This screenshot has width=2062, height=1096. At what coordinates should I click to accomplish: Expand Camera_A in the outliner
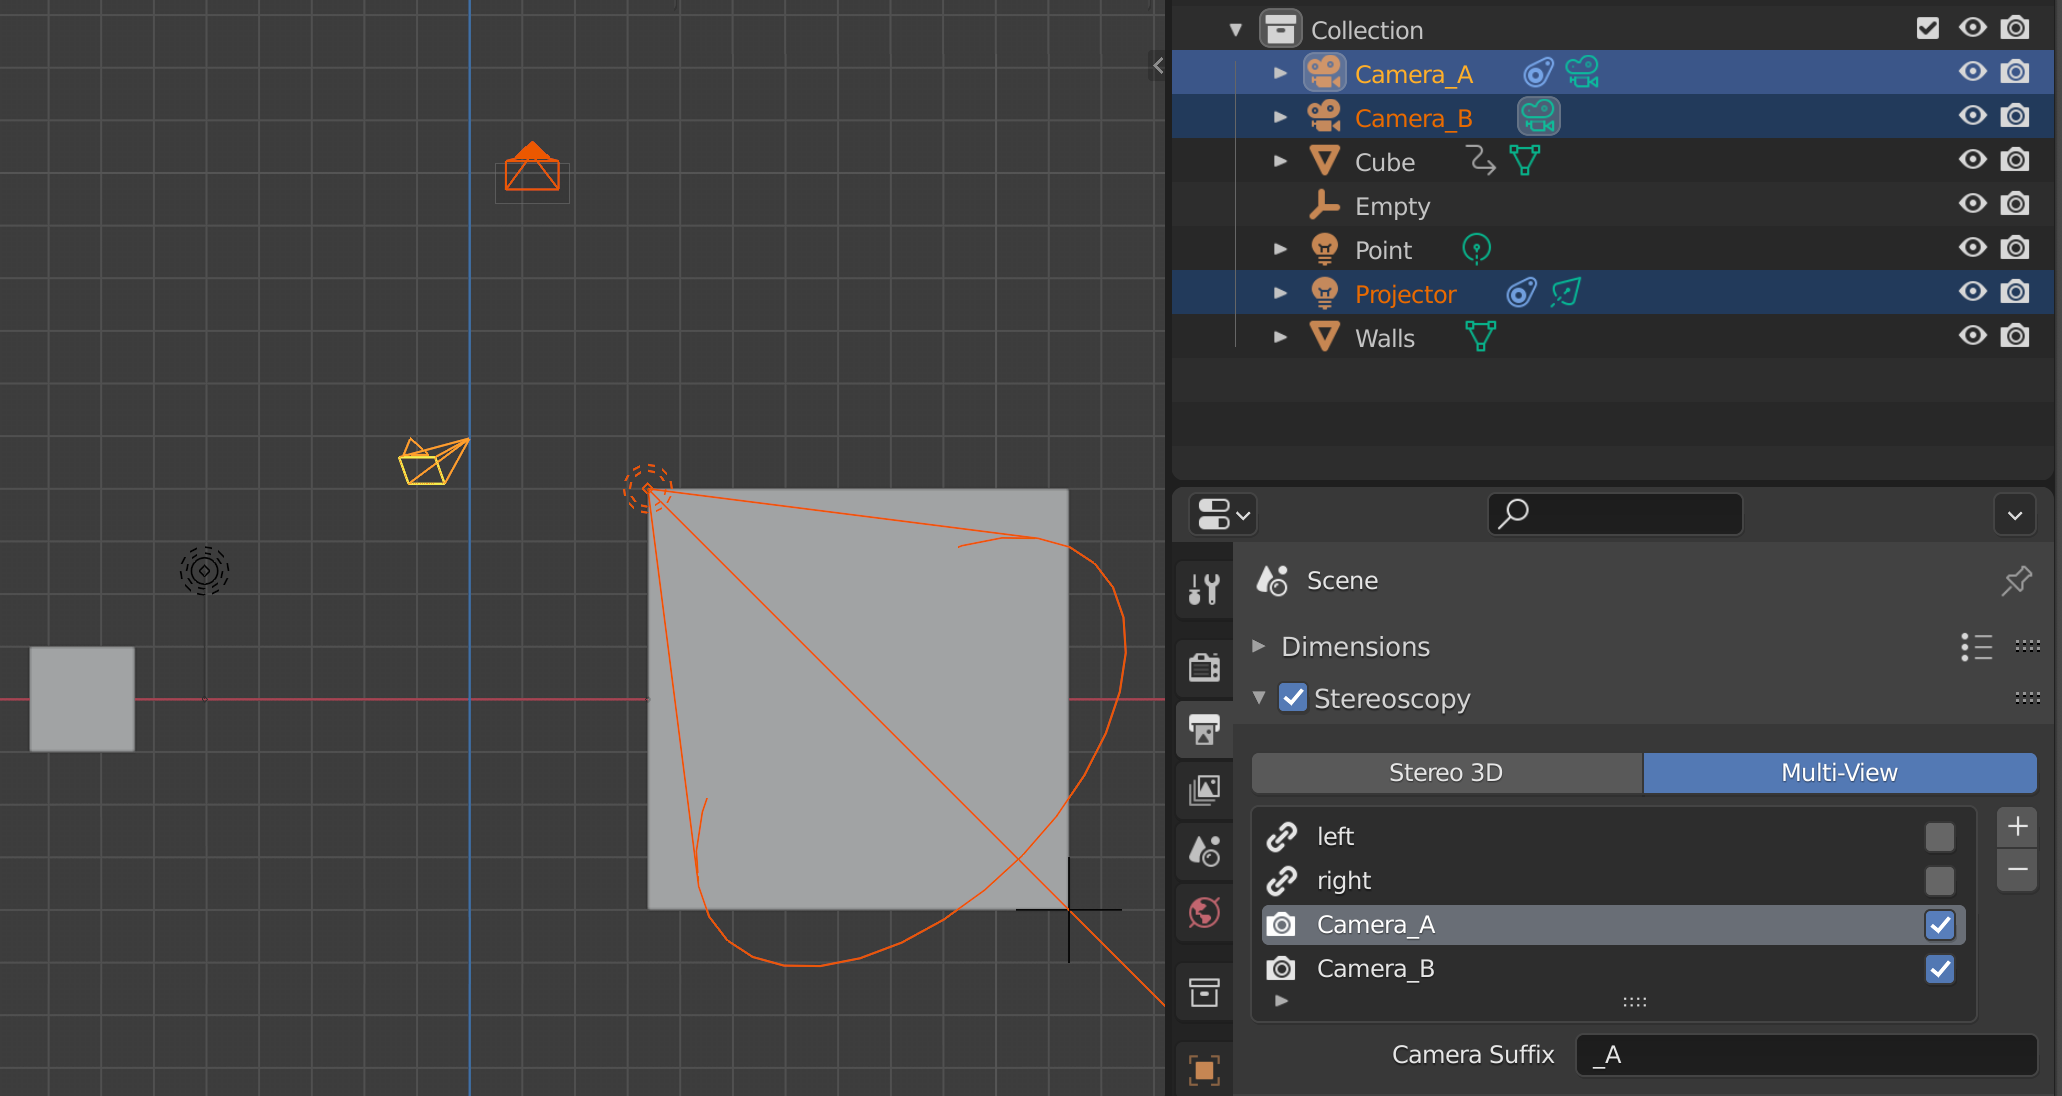tap(1280, 73)
